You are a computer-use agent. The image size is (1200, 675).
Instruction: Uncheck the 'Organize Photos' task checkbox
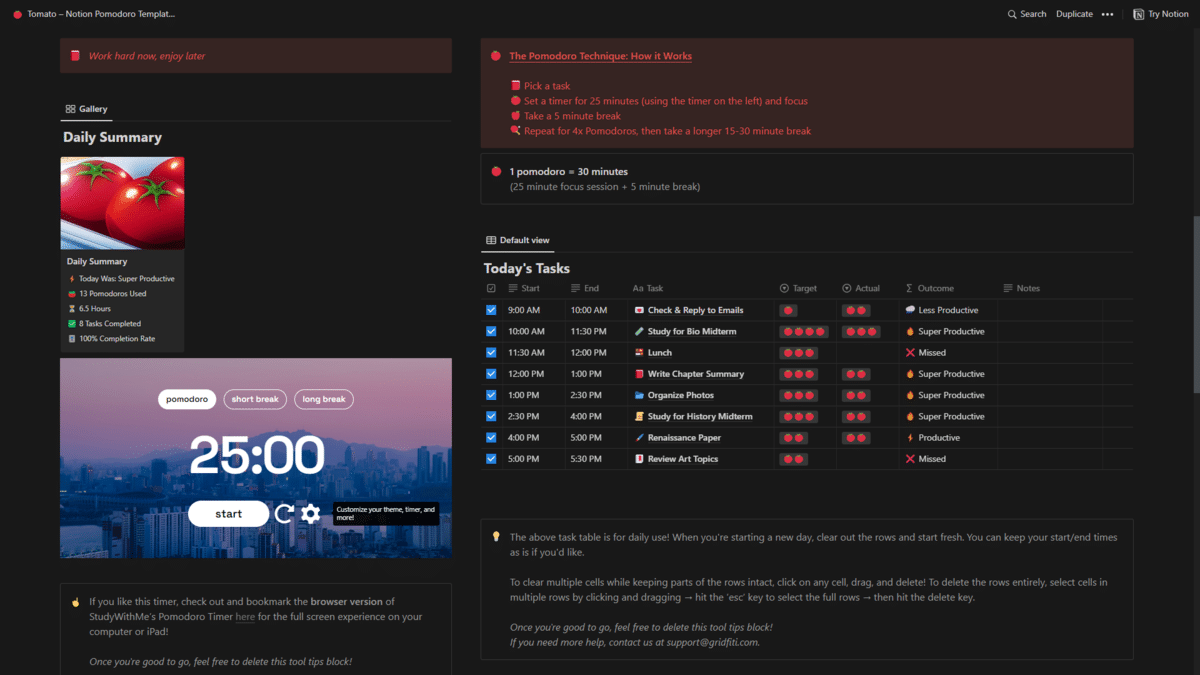pos(491,395)
